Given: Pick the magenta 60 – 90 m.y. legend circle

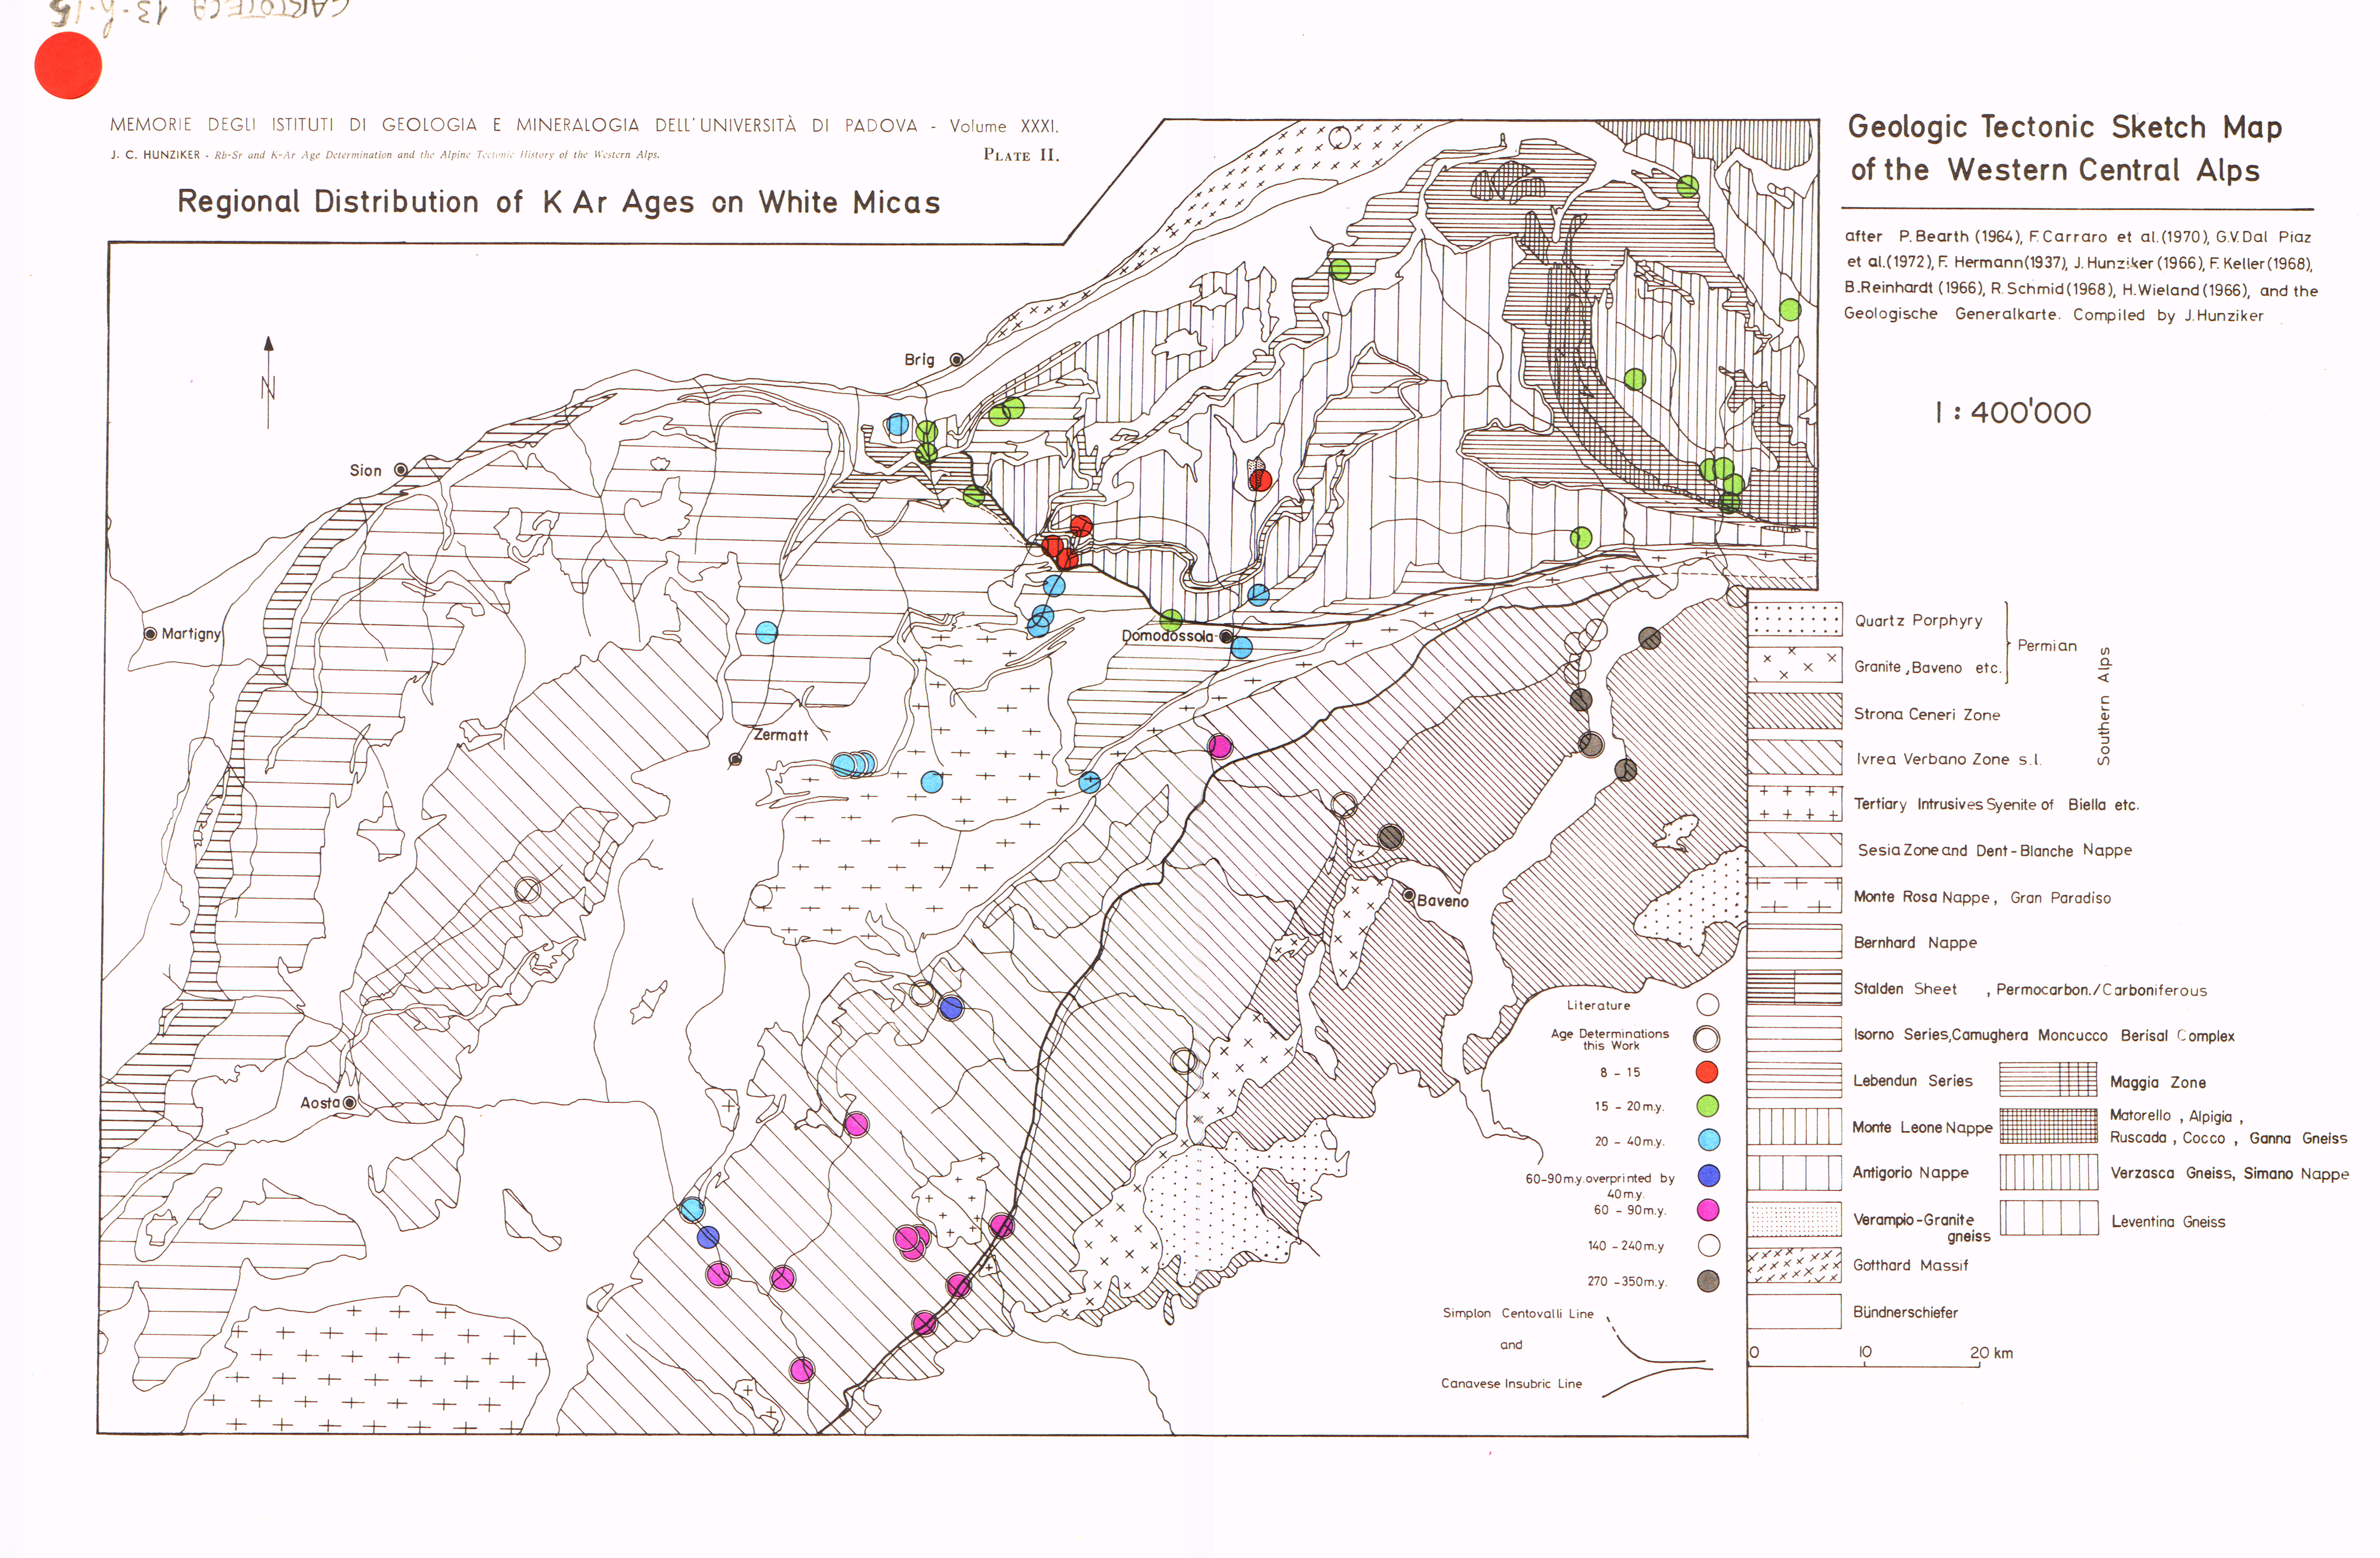Looking at the screenshot, I should coord(1708,1210).
